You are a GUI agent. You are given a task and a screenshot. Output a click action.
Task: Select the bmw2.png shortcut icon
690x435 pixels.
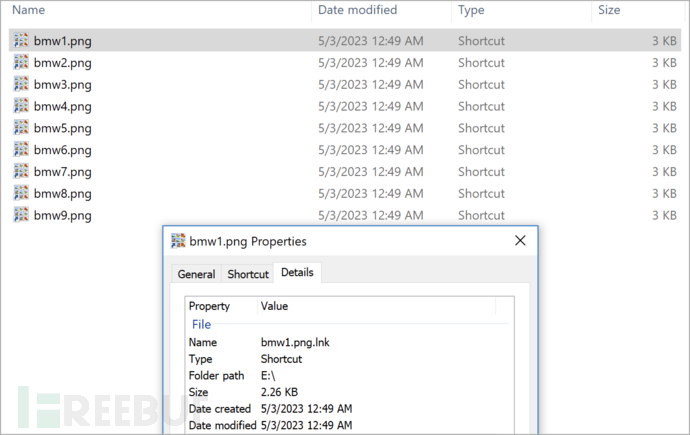tap(21, 63)
